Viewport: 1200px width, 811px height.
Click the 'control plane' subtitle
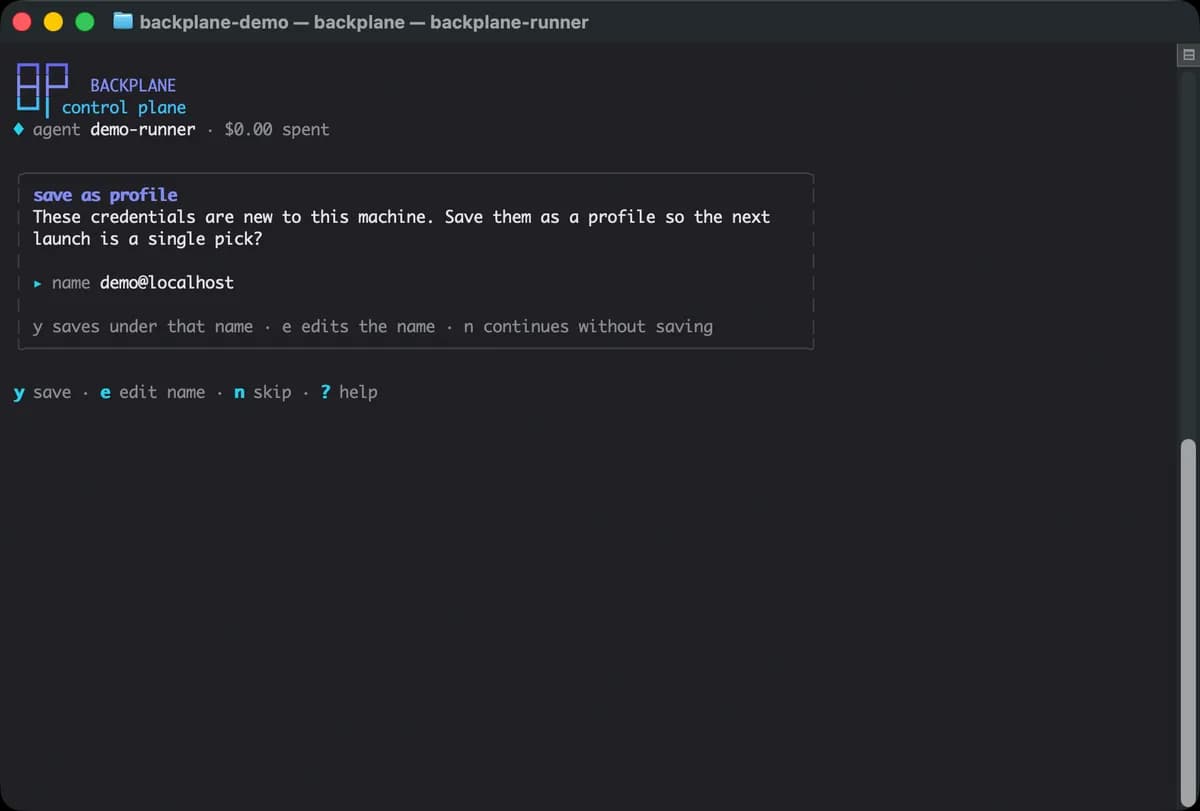coord(124,107)
